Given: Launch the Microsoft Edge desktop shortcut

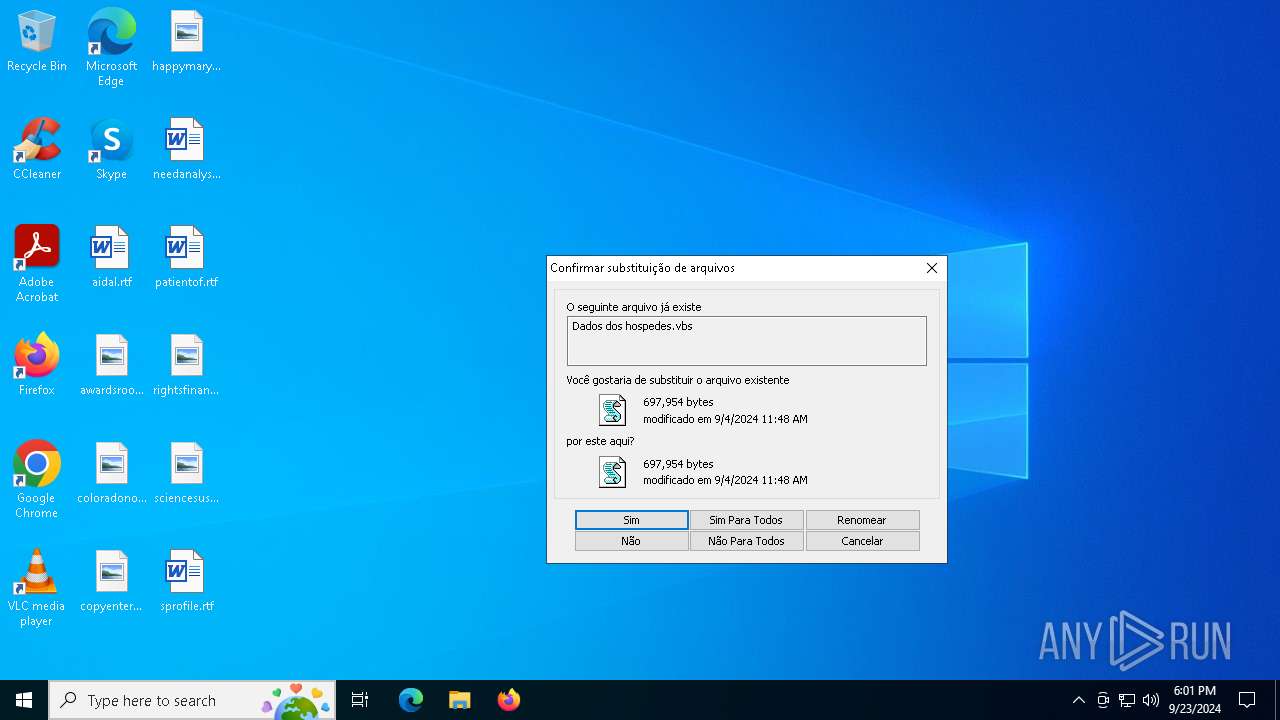Looking at the screenshot, I should coord(111,47).
